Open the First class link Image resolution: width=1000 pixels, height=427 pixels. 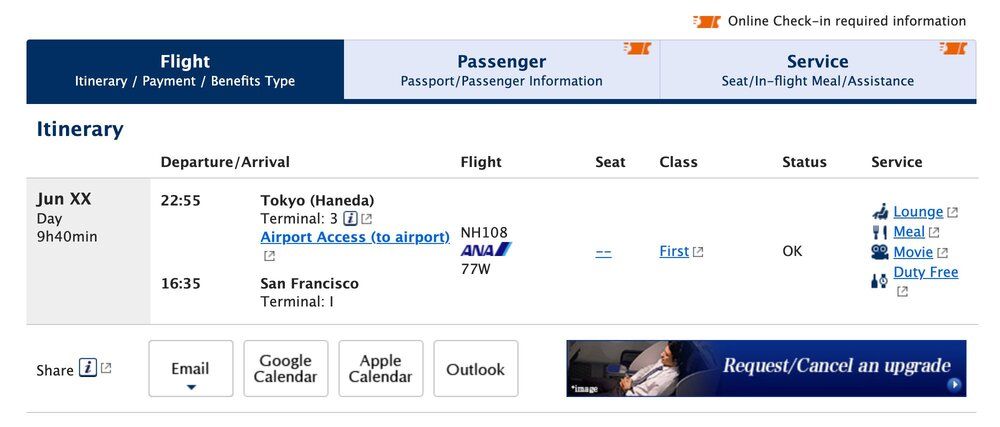point(674,252)
